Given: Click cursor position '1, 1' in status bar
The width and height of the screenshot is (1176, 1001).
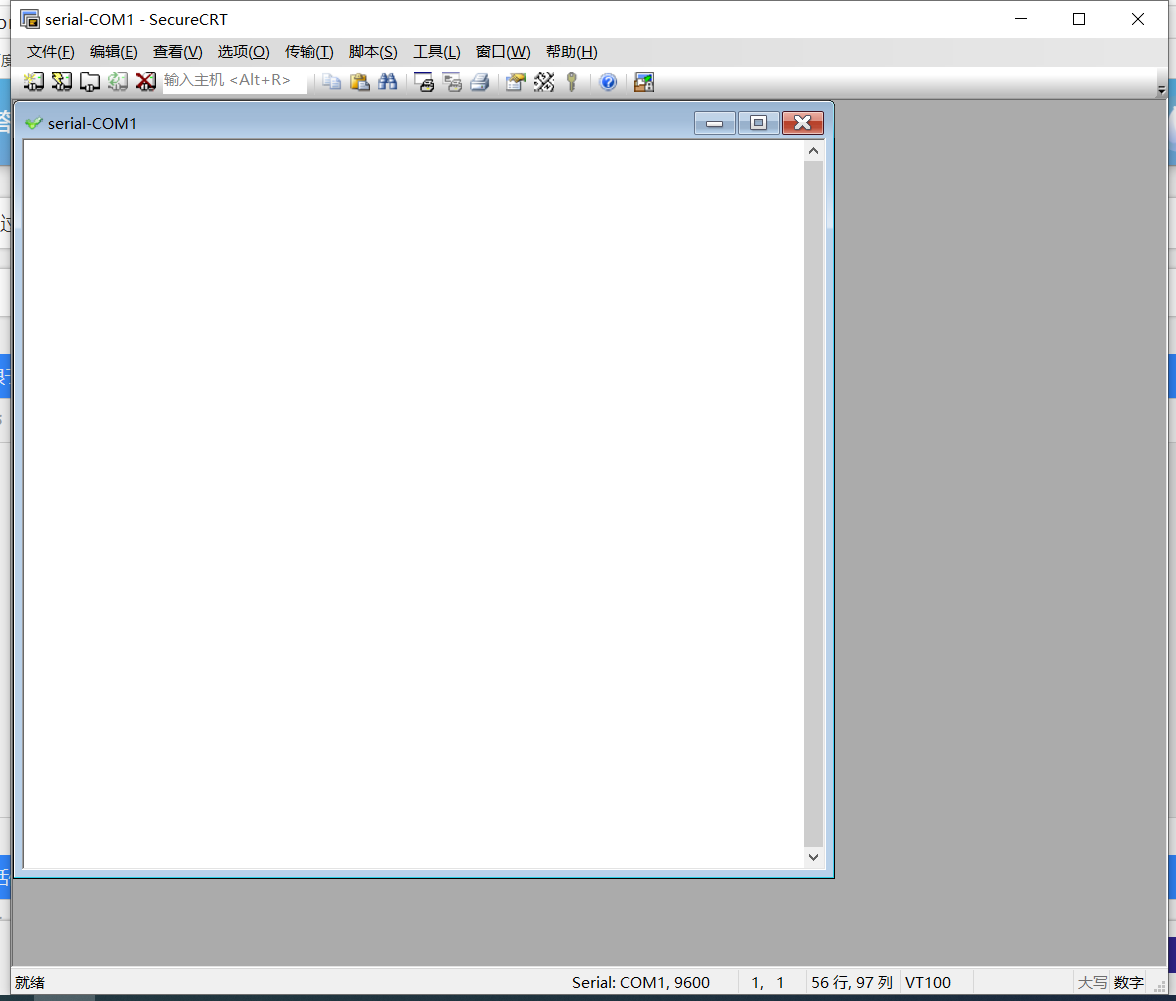Looking at the screenshot, I should click(x=767, y=982).
